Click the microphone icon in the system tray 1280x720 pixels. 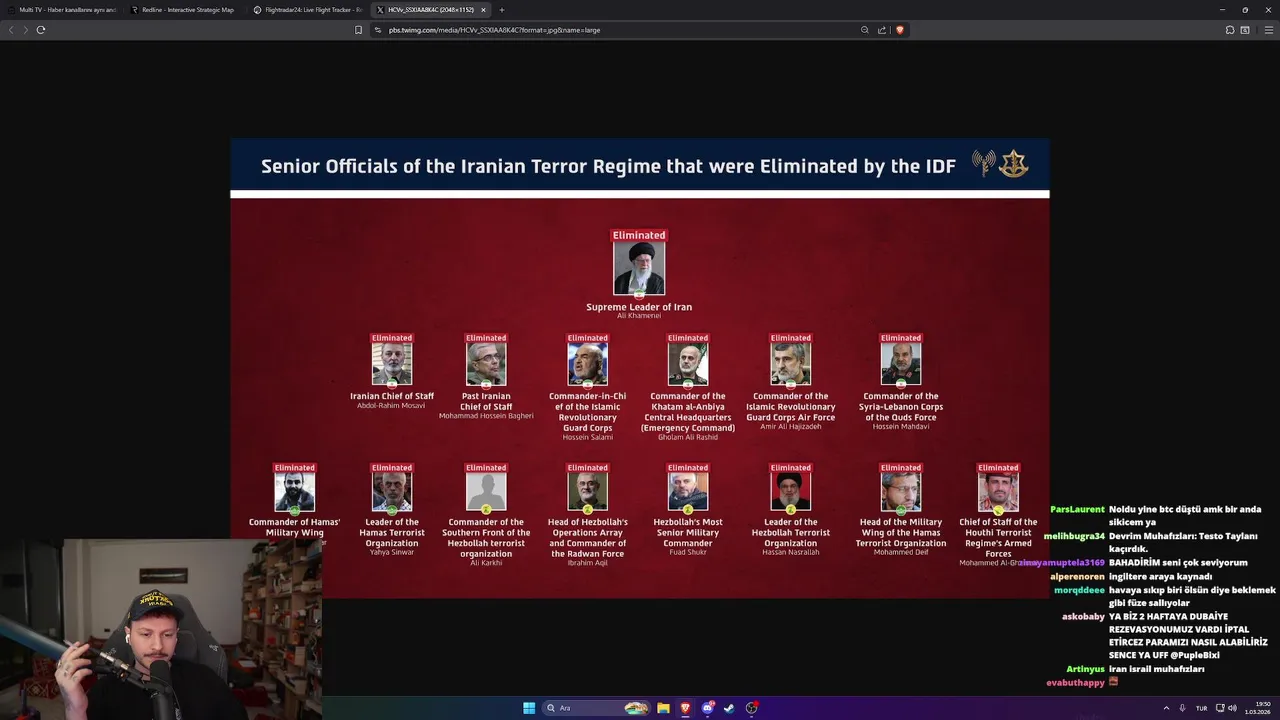click(1183, 708)
